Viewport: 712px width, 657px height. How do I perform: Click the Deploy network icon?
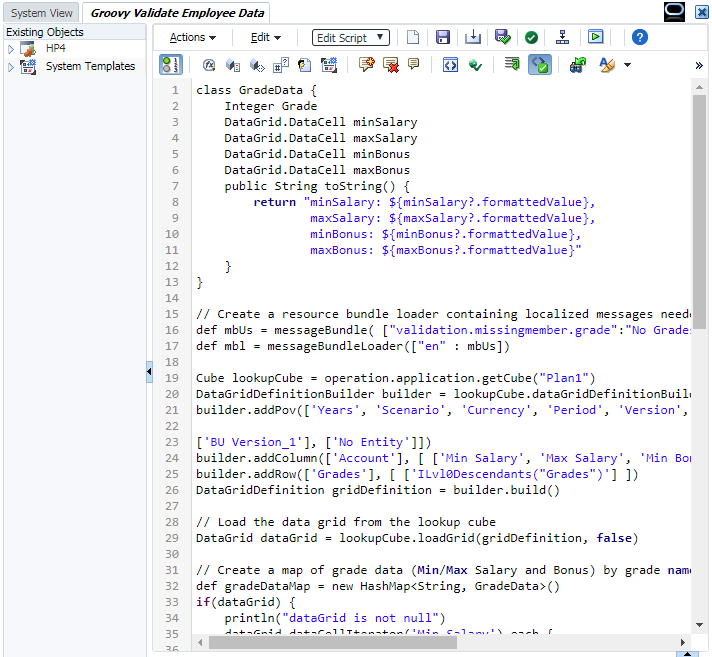[x=563, y=37]
